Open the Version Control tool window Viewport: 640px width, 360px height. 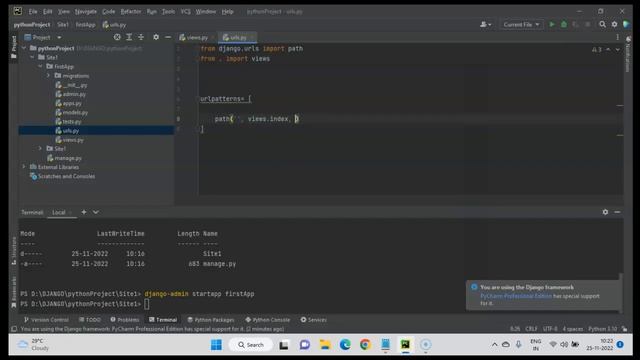click(46, 320)
